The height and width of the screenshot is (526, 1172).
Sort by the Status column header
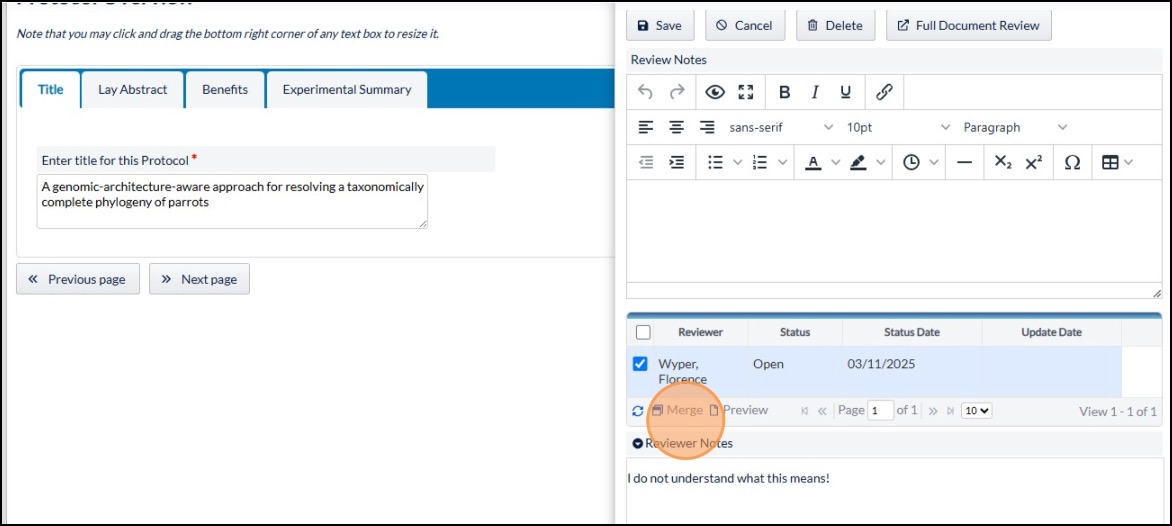point(795,332)
